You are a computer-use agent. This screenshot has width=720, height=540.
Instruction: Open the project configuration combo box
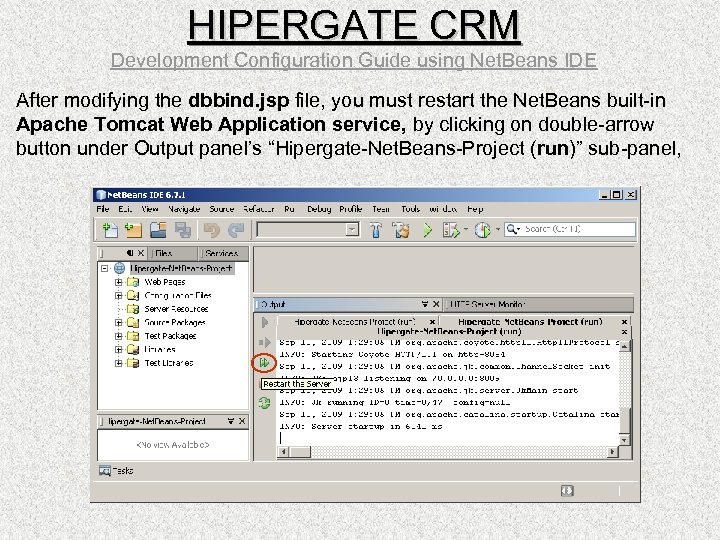pyautogui.click(x=308, y=229)
